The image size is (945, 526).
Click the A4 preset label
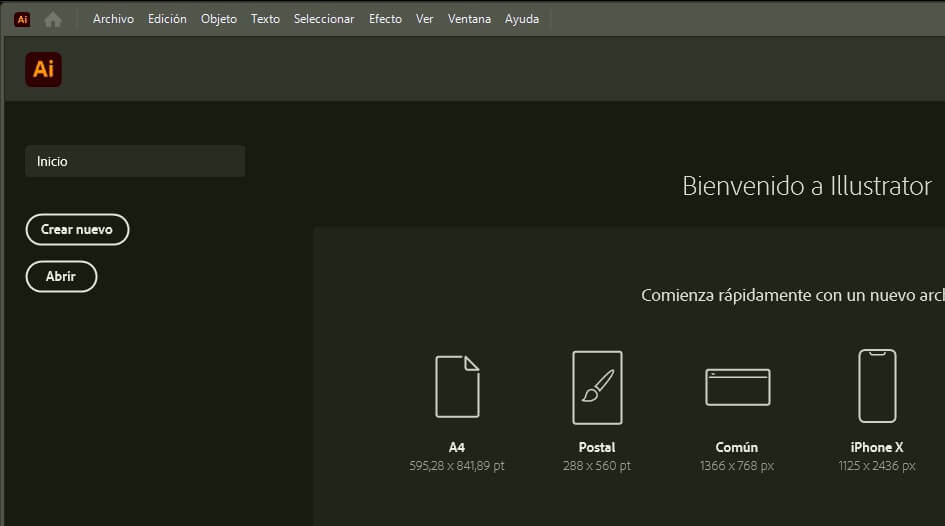pos(457,448)
